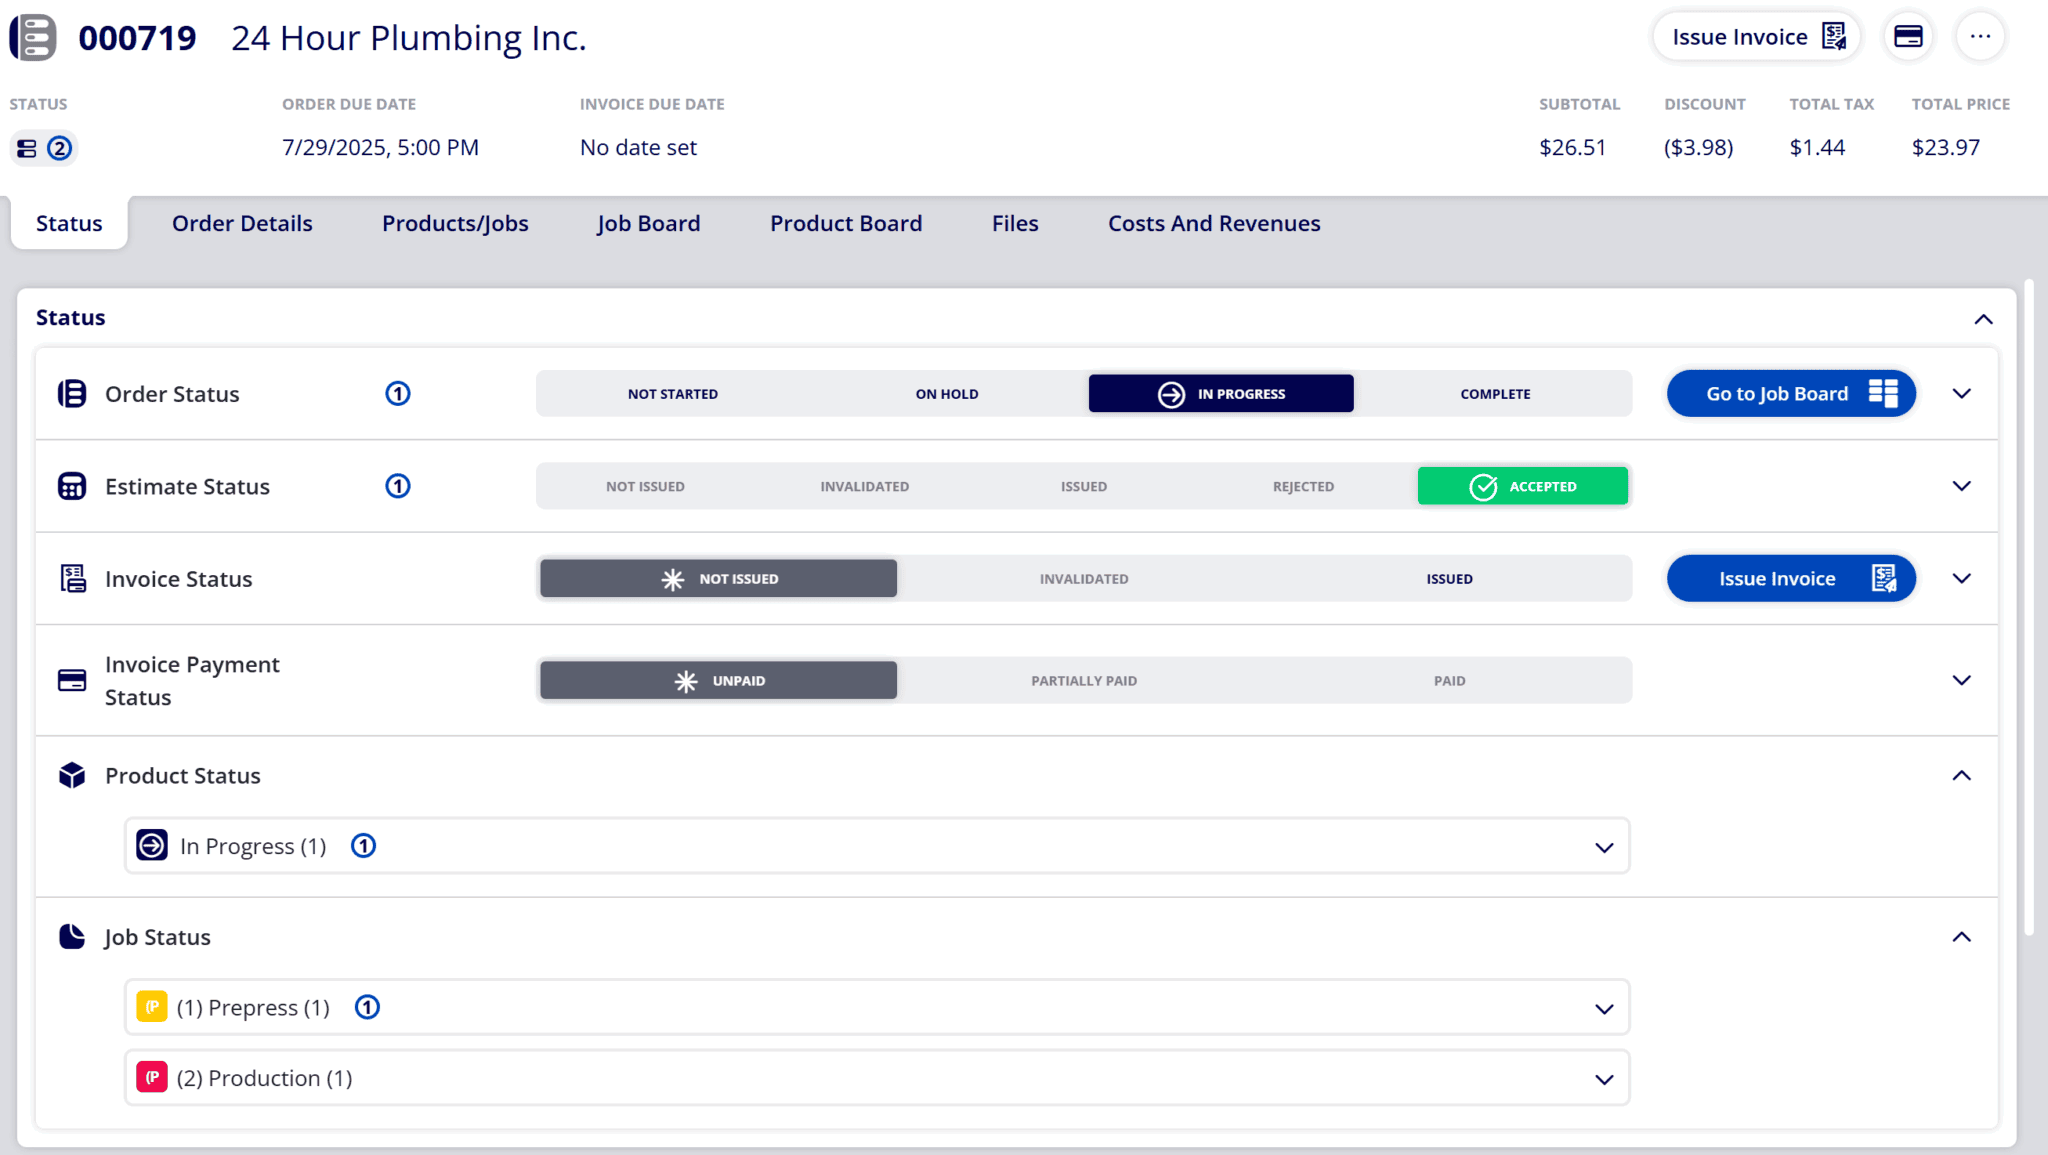This screenshot has width=2048, height=1155.
Task: Click the Issue Invoice button at top
Action: click(x=1756, y=36)
